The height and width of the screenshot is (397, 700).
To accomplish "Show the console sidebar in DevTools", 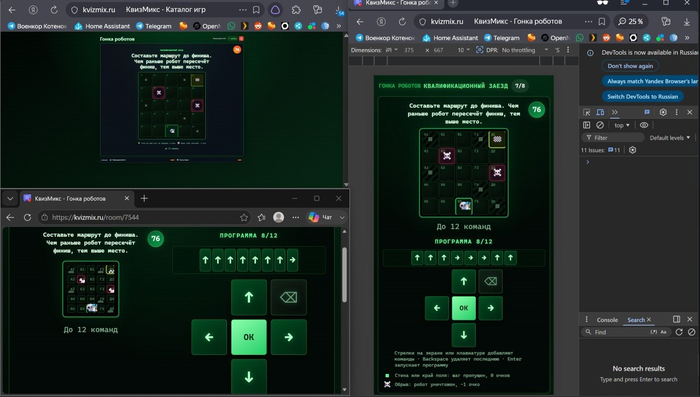I will 587,125.
